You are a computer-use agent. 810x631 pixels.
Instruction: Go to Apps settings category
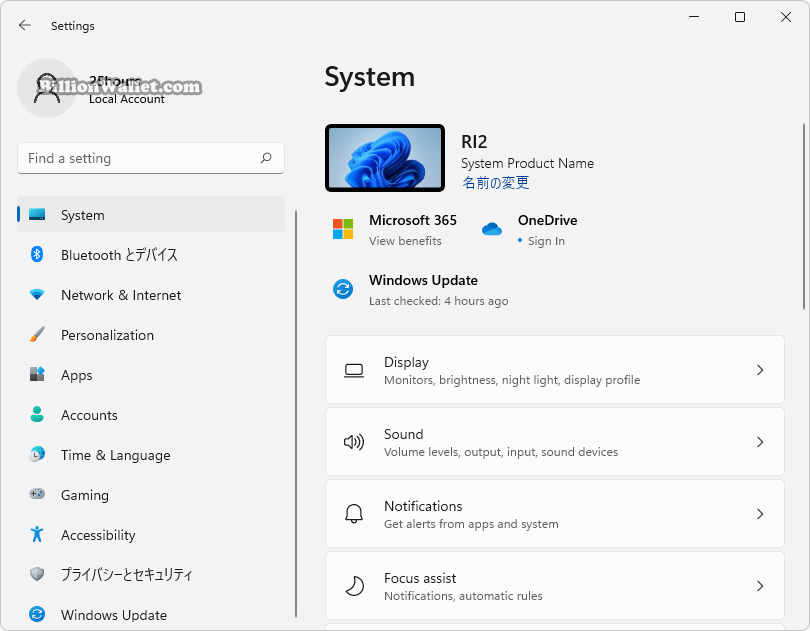[x=151, y=375]
